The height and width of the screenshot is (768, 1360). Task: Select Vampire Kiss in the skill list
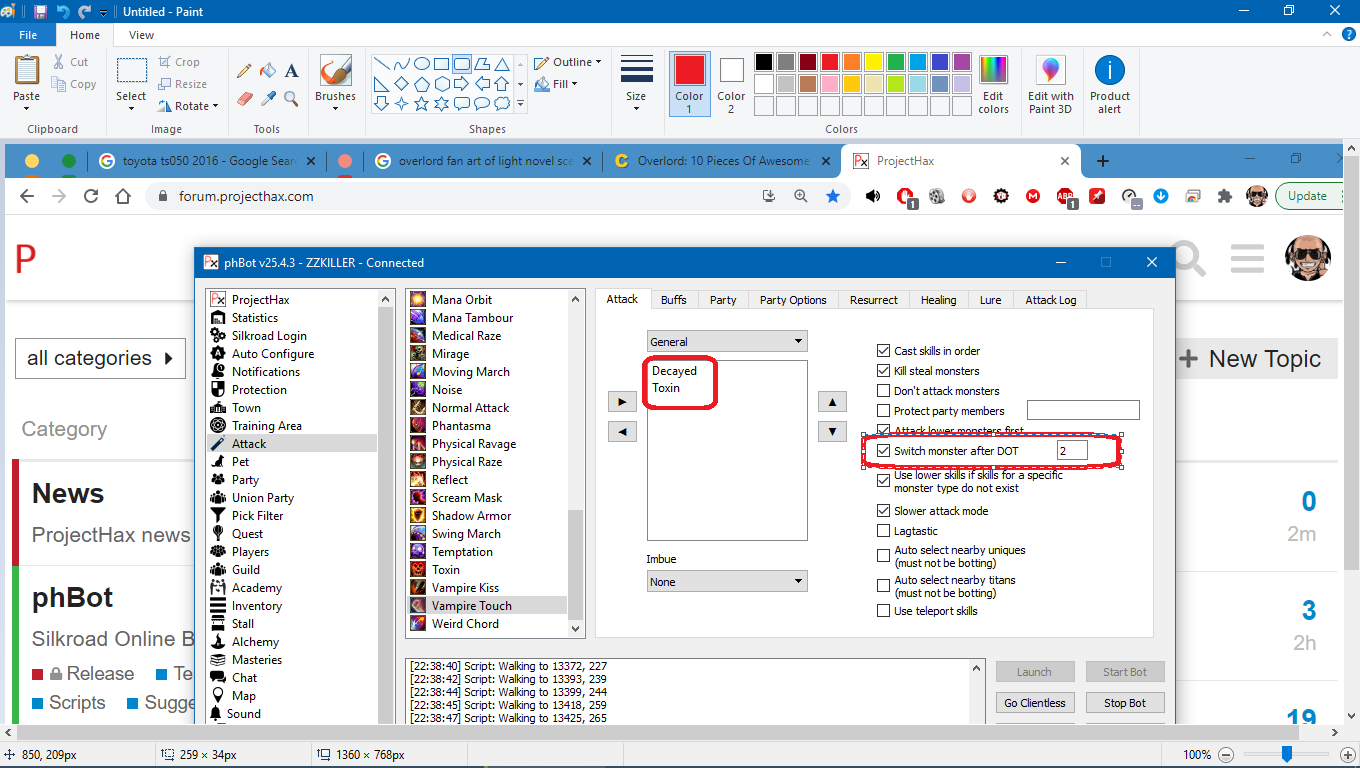tap(465, 588)
